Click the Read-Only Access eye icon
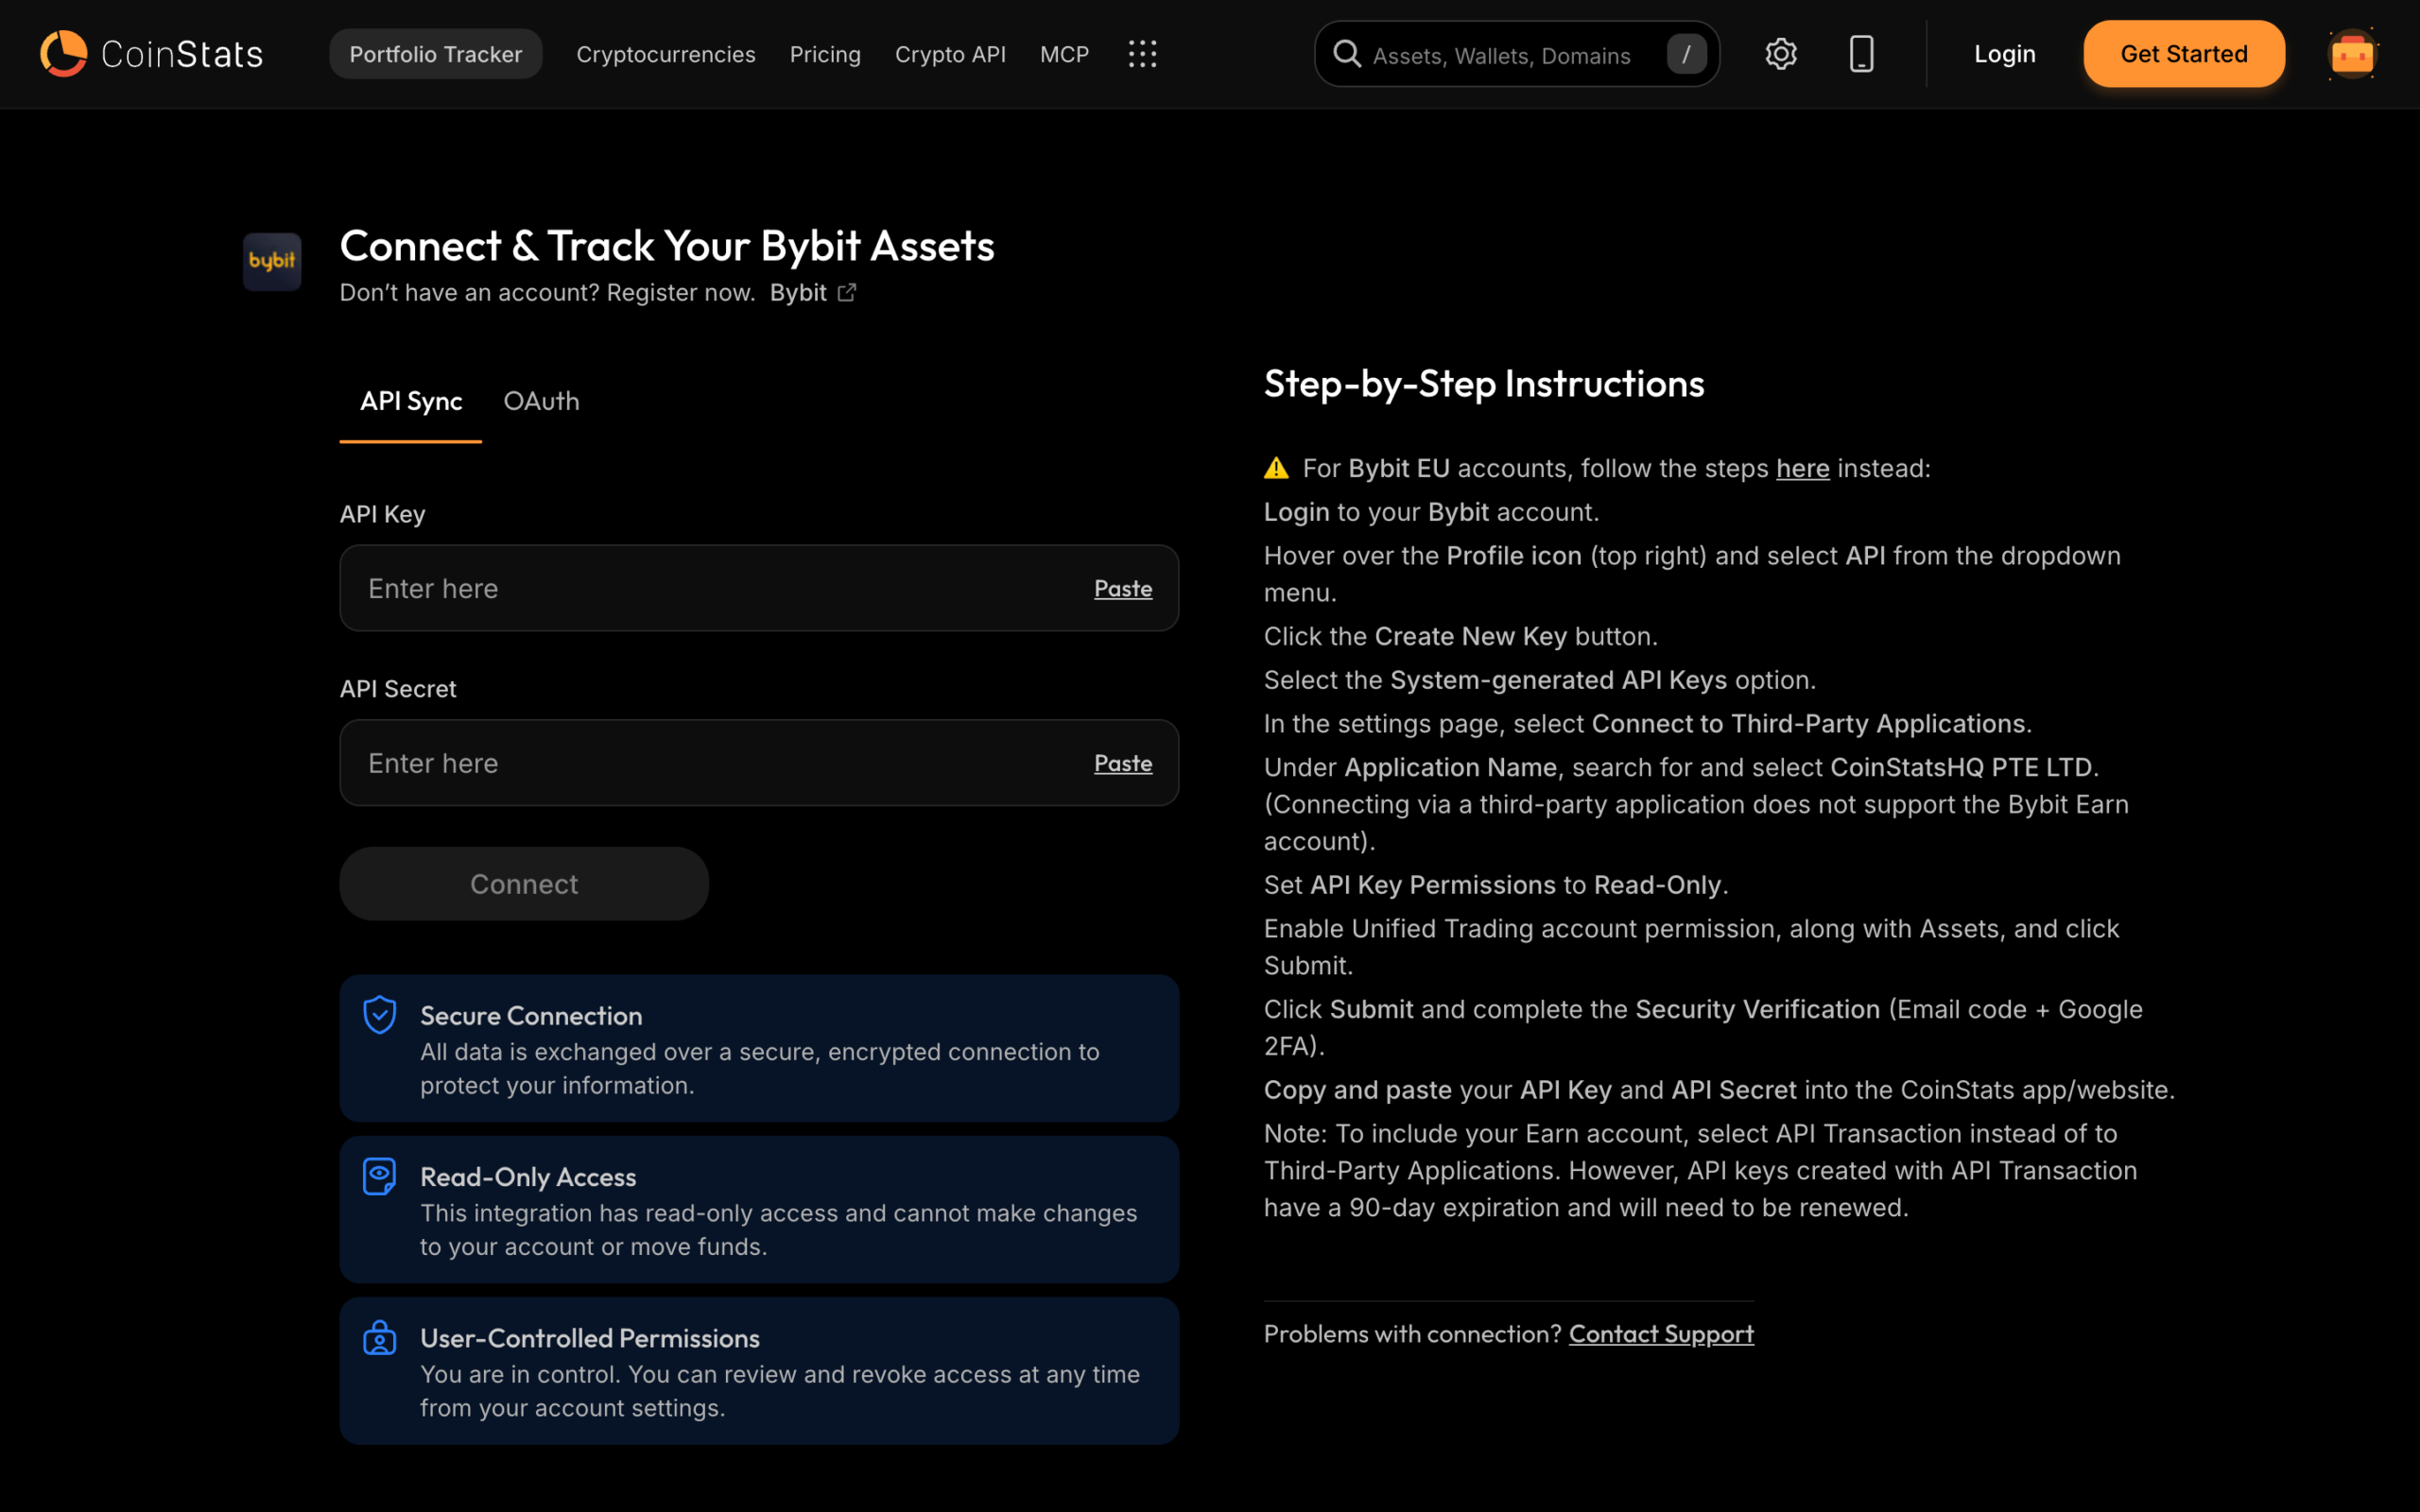Viewport: 2420px width, 1512px height. [x=379, y=1176]
